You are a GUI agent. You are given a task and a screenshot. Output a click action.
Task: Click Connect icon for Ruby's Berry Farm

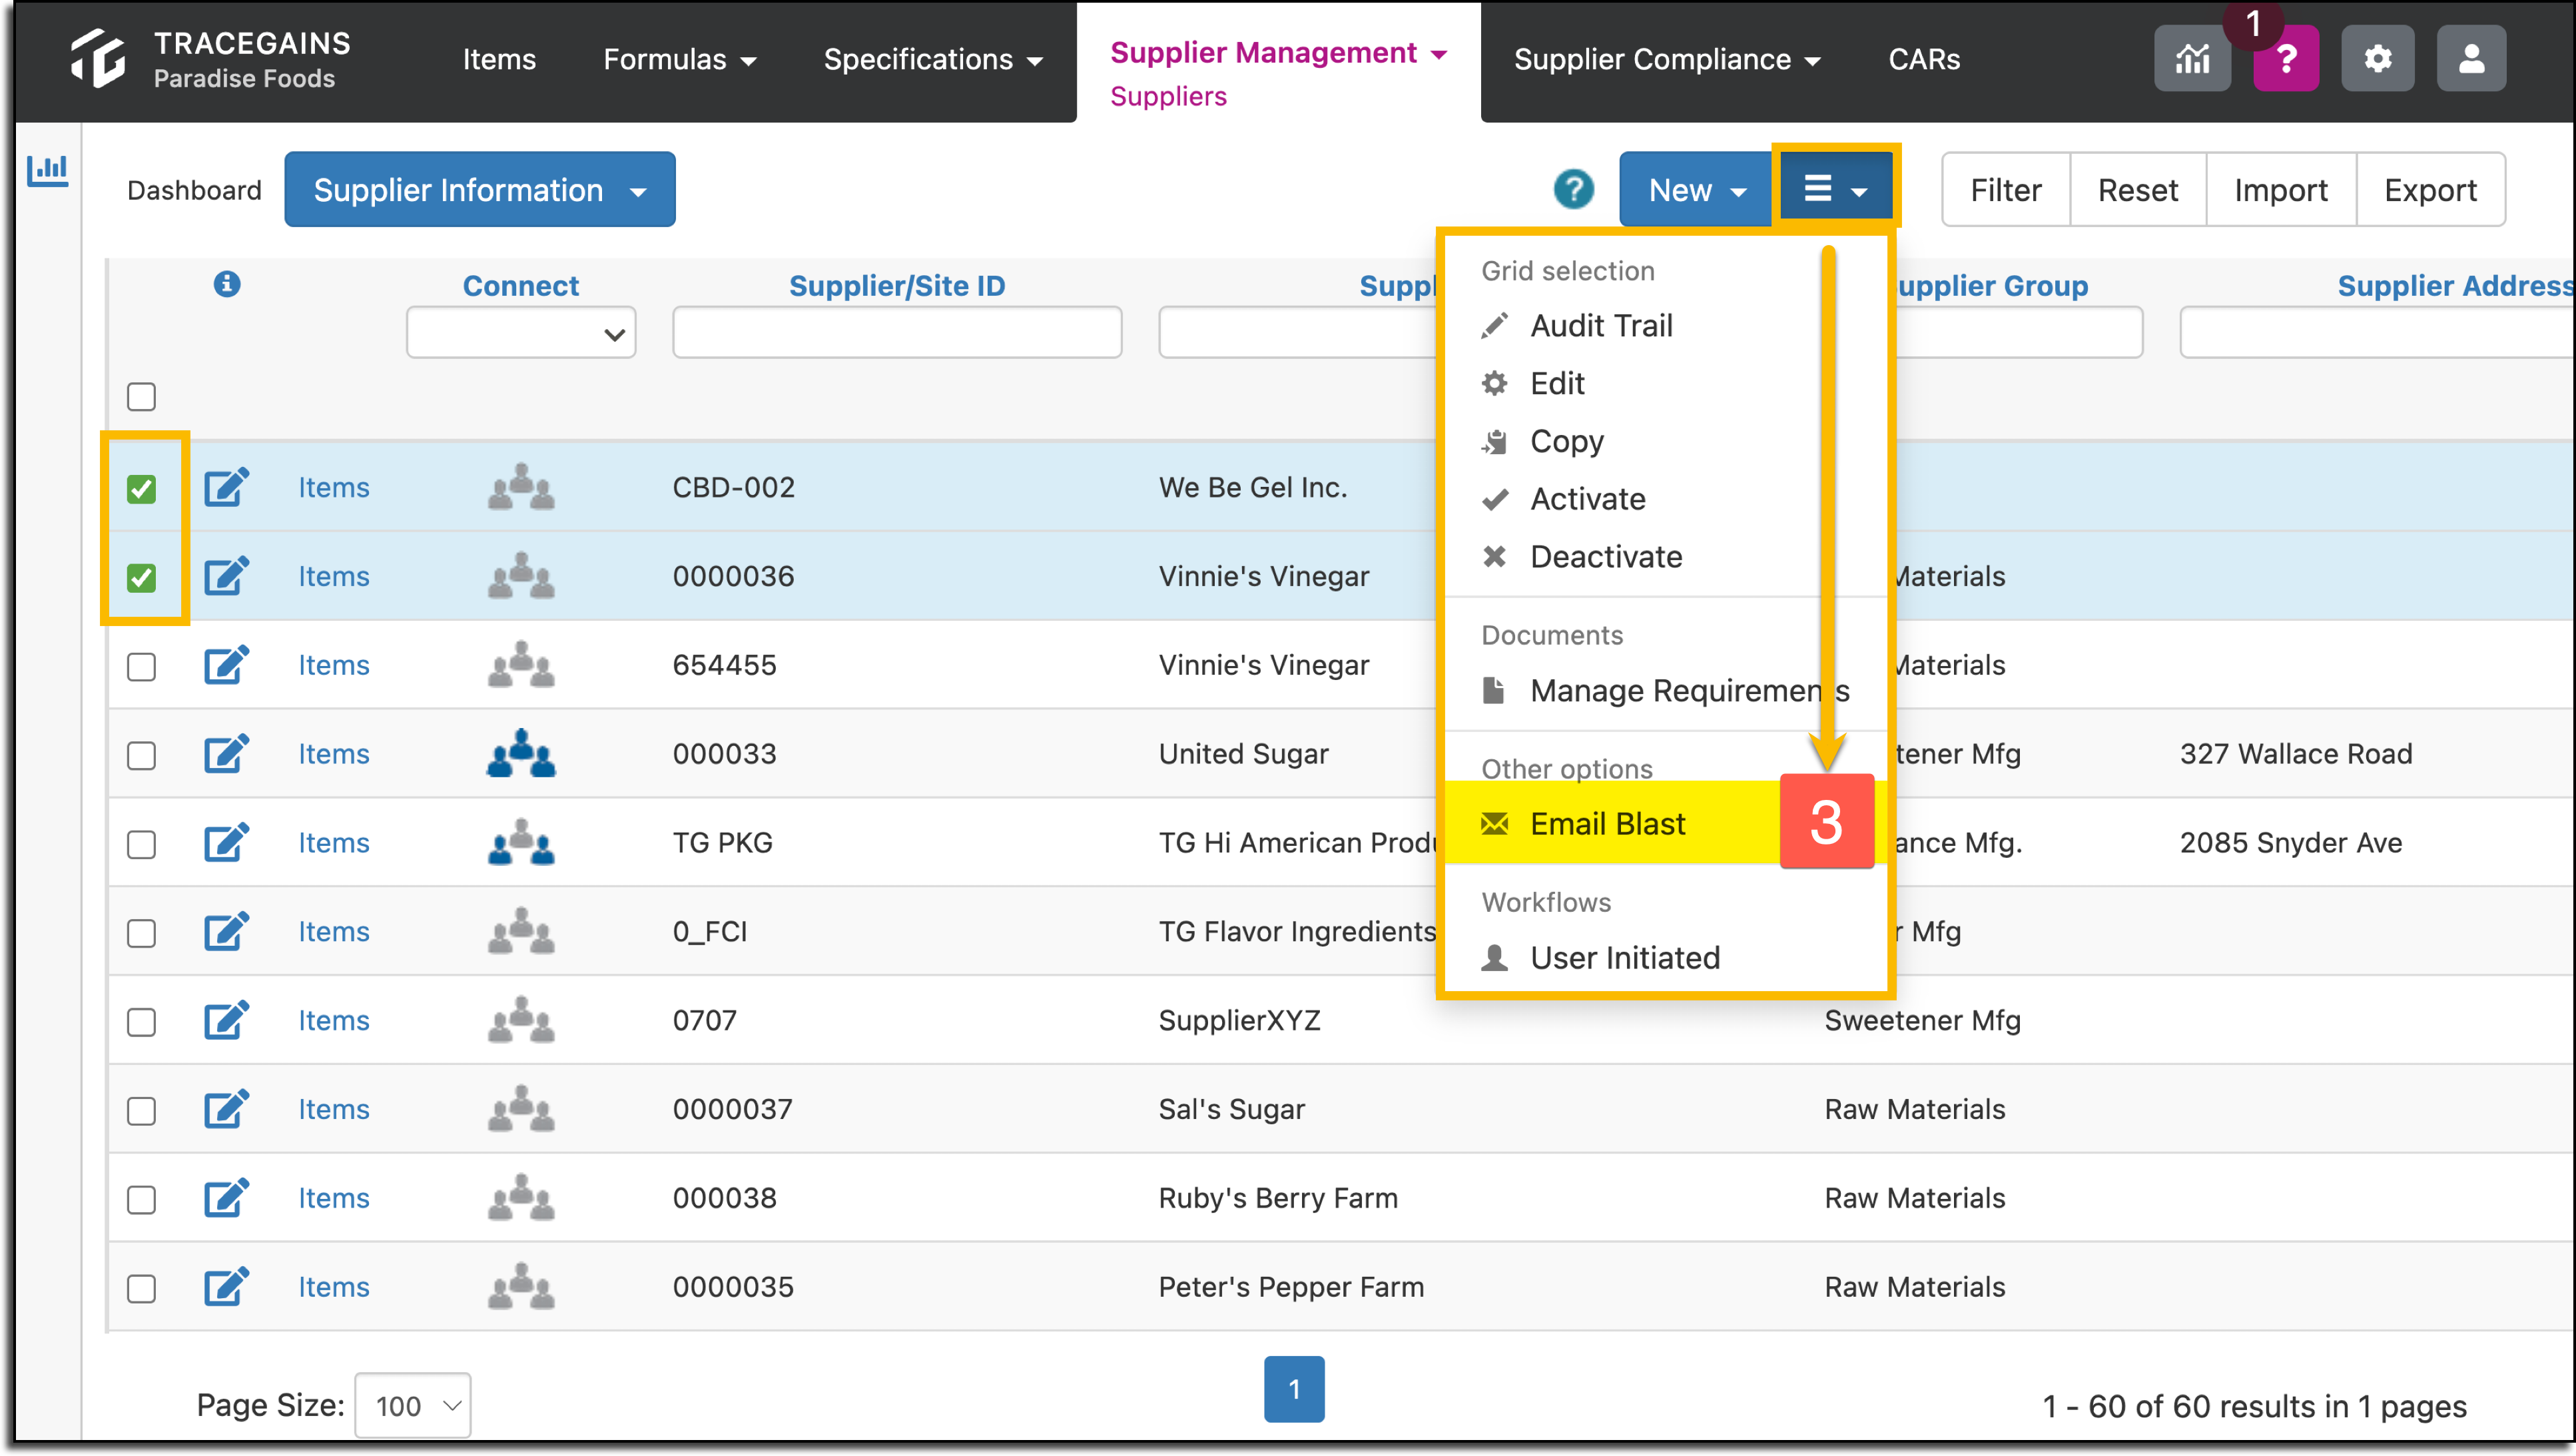[x=521, y=1198]
